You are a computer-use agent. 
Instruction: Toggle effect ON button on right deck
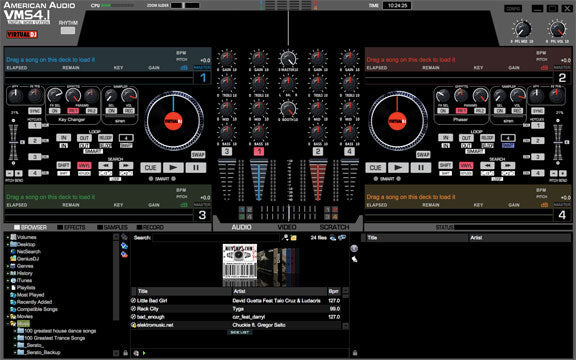coord(443,111)
